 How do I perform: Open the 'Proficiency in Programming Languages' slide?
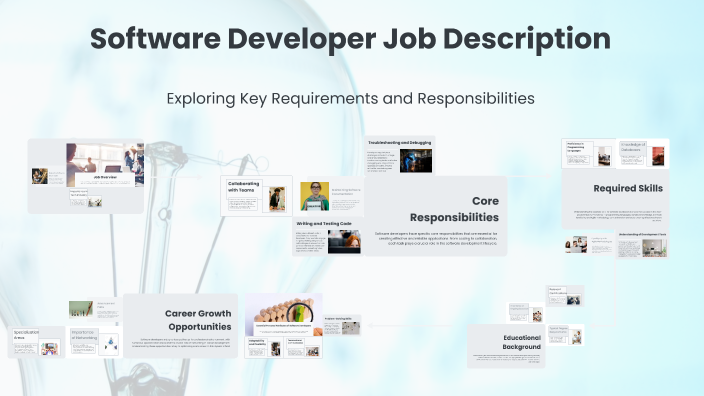pos(588,154)
